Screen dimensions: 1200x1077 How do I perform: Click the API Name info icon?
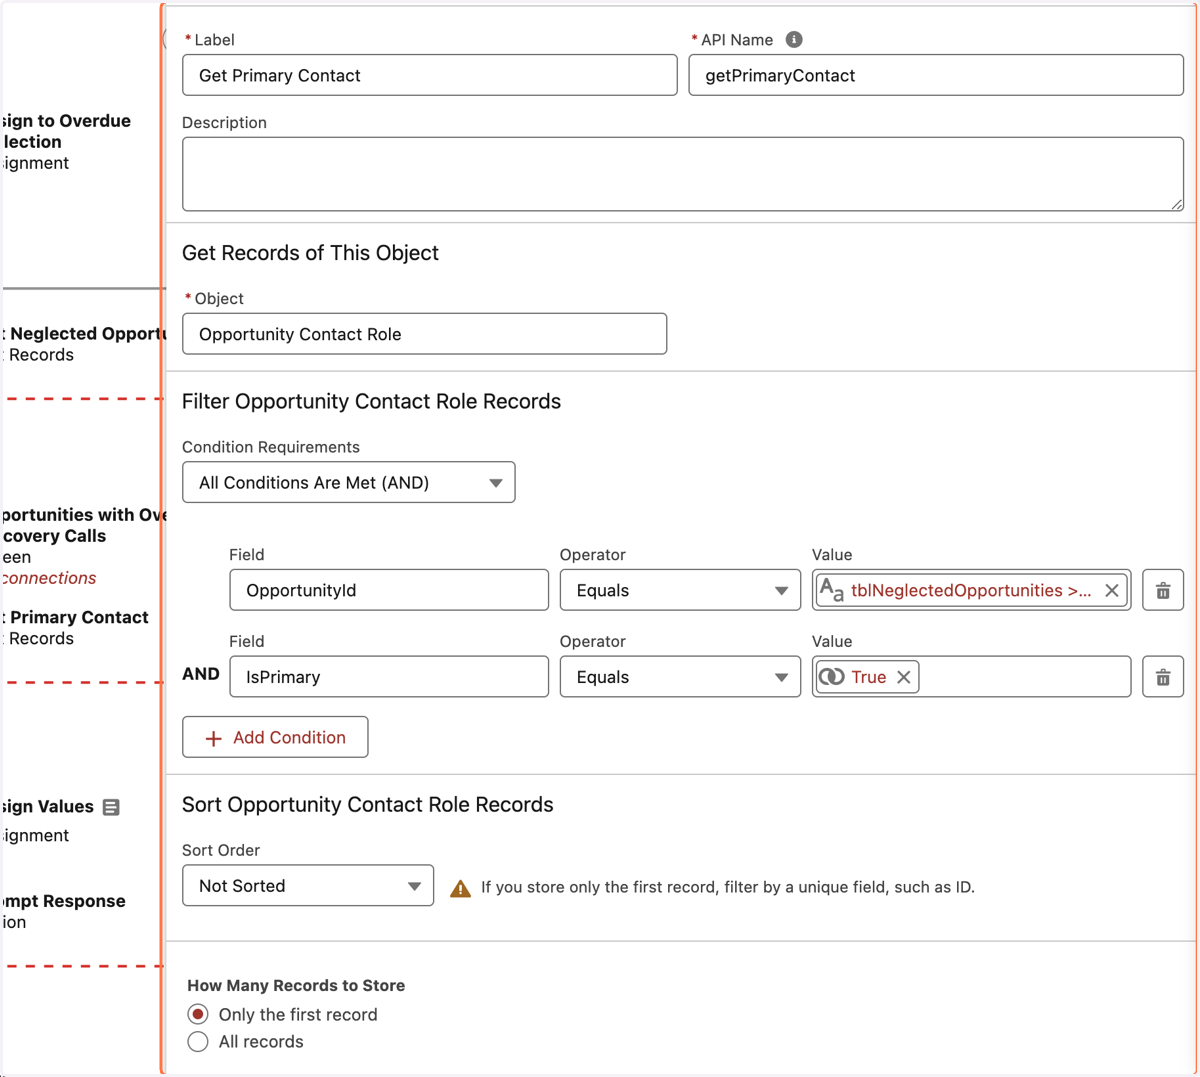click(794, 40)
